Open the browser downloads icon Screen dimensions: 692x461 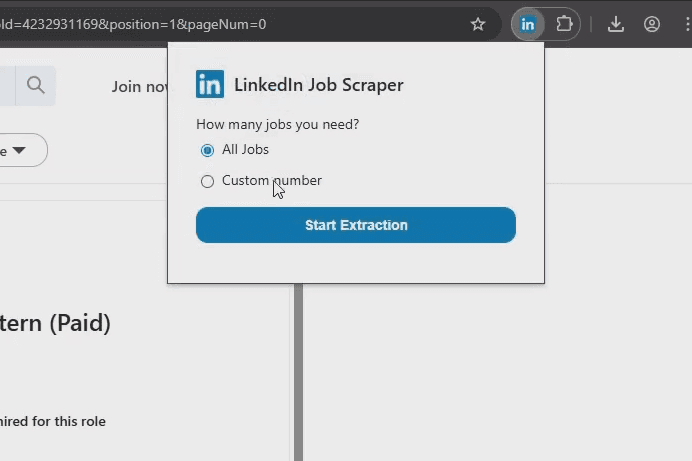[616, 24]
